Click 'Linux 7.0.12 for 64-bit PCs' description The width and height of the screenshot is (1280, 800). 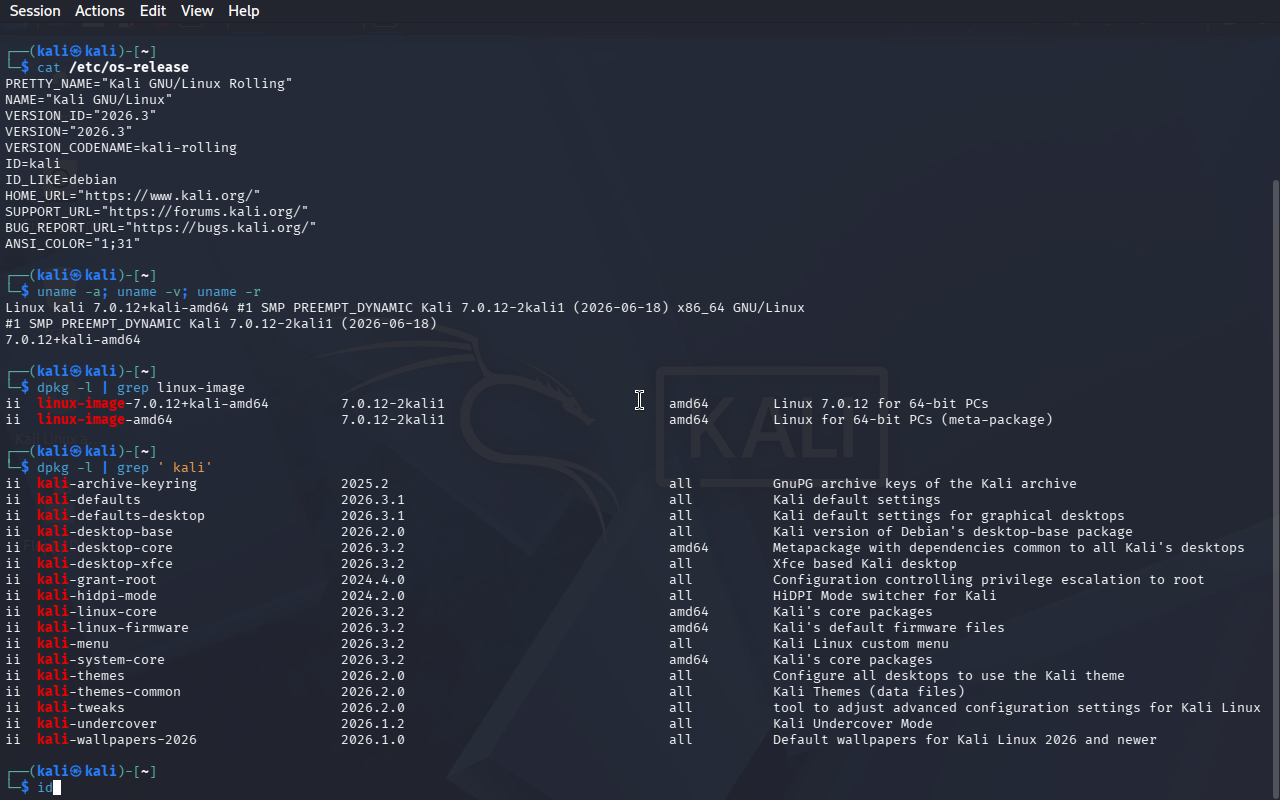[881, 404]
